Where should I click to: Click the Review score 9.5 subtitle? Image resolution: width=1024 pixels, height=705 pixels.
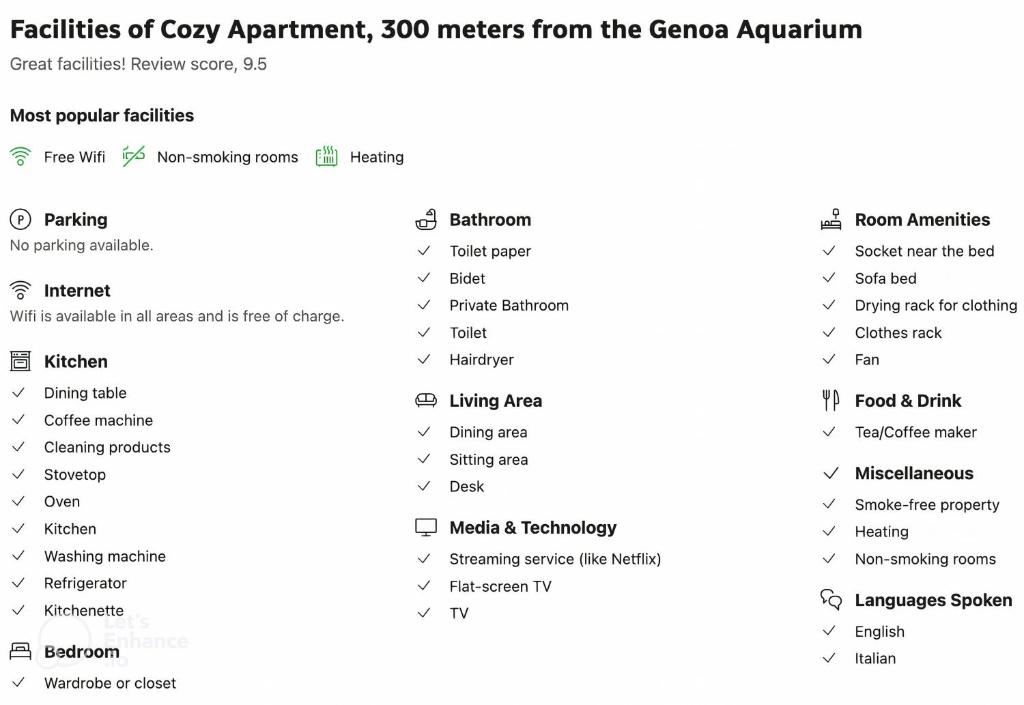[x=138, y=64]
